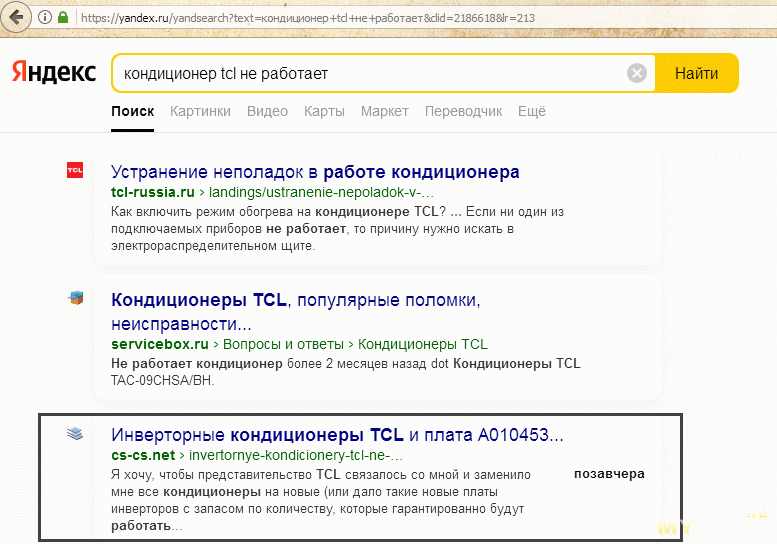Screen dimensions: 777x544
Task: Follow the landings/ustranenie-nepoladok-v-… path link
Action: pyautogui.click(x=321, y=192)
